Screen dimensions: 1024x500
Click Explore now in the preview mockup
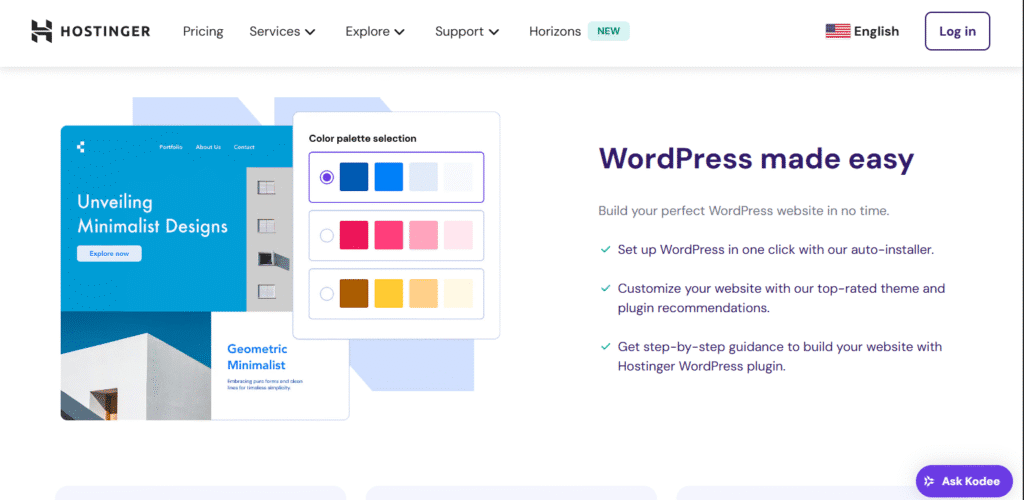[x=109, y=253]
